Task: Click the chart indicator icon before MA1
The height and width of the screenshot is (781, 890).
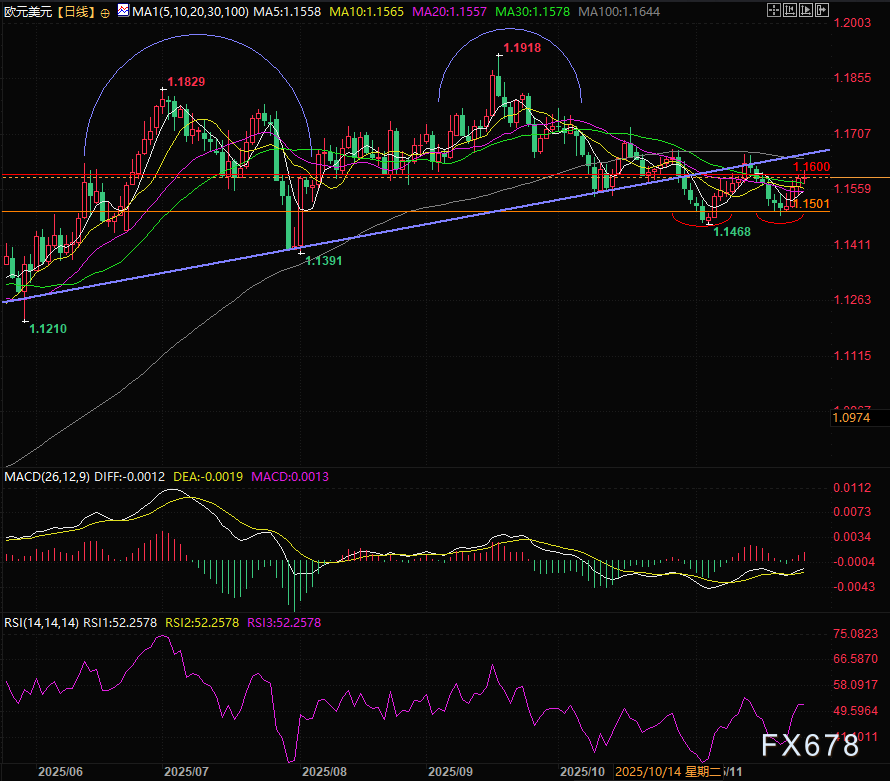Action: coord(123,11)
